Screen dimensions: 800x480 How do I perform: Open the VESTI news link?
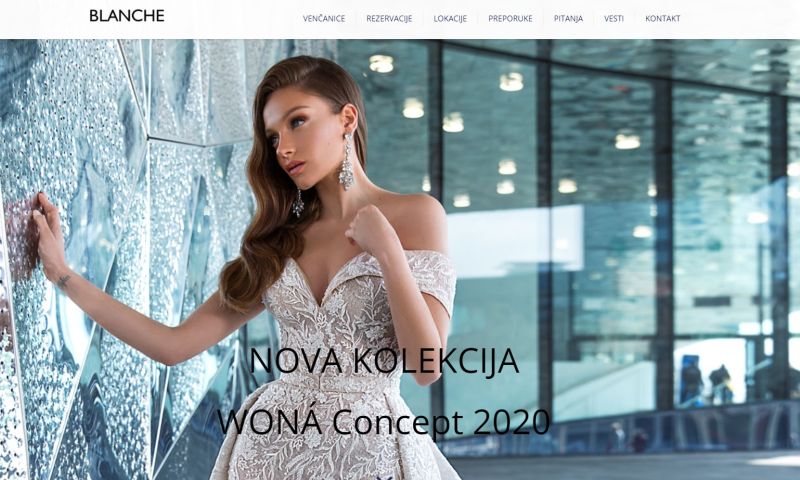[614, 18]
